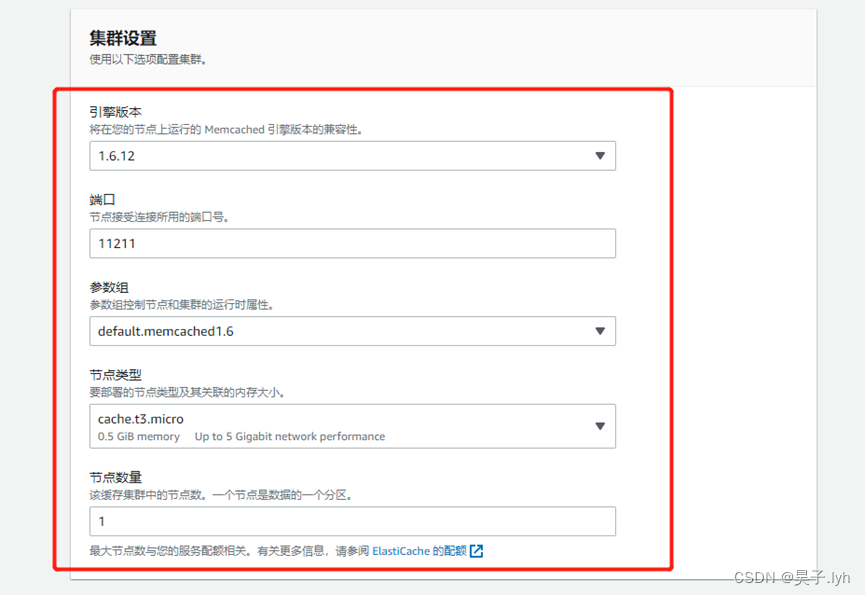Click the 要部署的节点类型及其关联的内存大小 hint
865x595 pixels.
pyautogui.click(x=187, y=393)
